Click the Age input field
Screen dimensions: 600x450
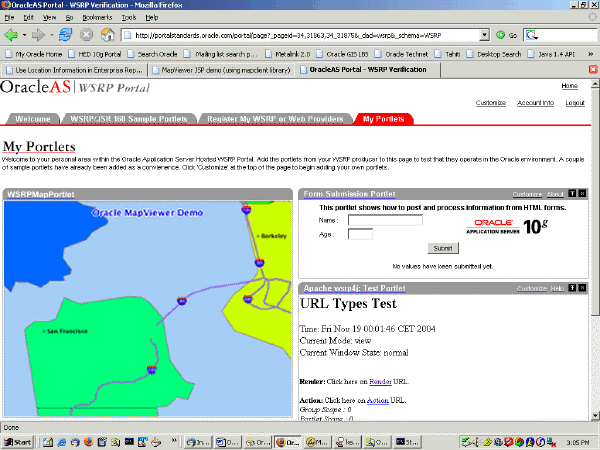pyautogui.click(x=360, y=234)
